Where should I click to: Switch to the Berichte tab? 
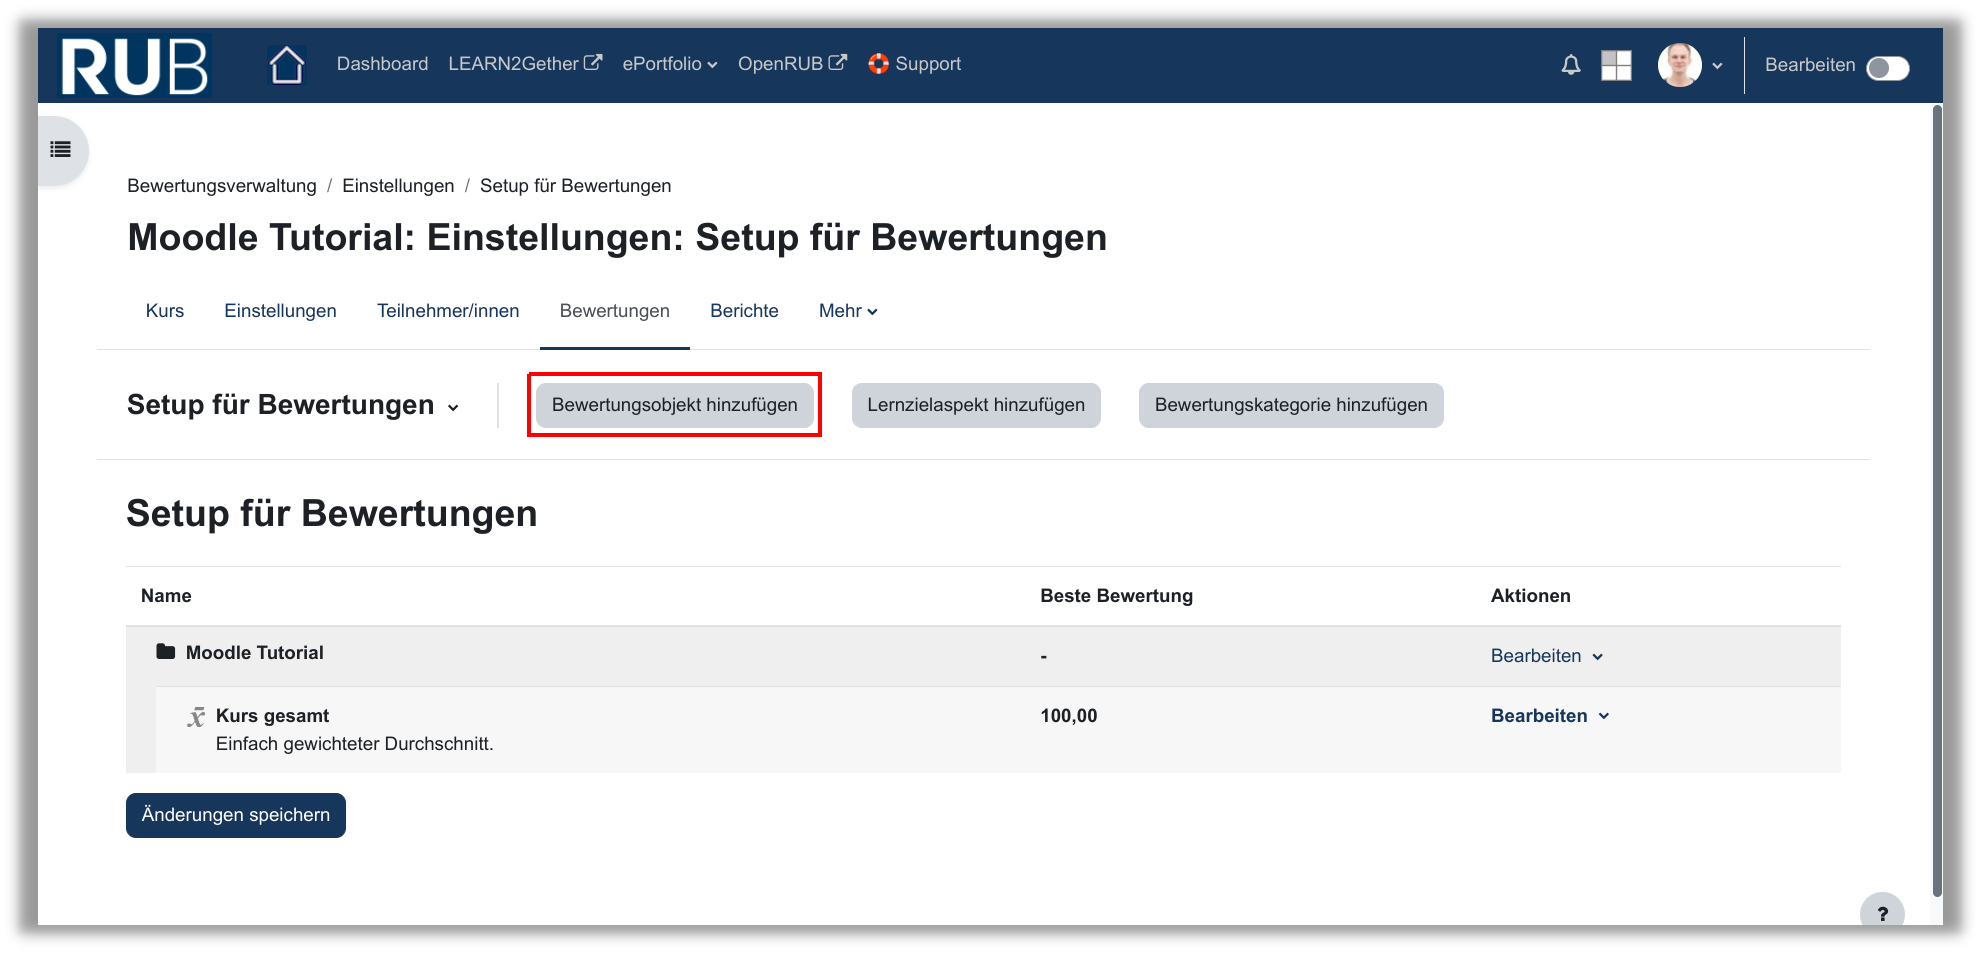[743, 311]
